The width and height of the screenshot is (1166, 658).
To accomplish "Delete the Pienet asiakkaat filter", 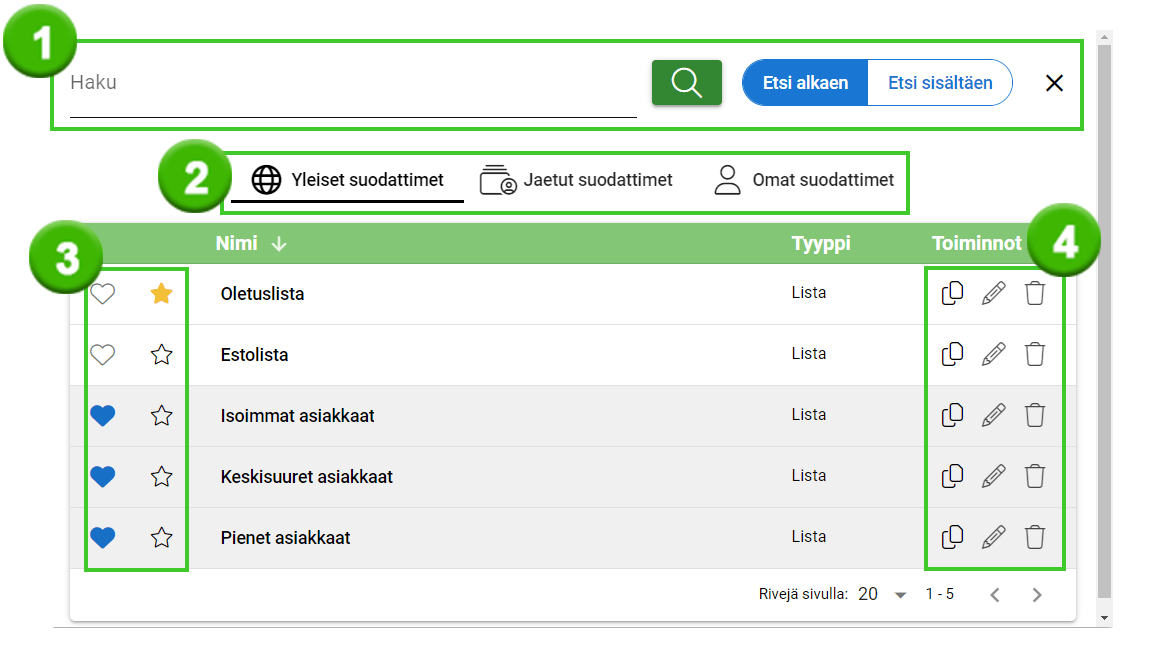I will (1035, 538).
